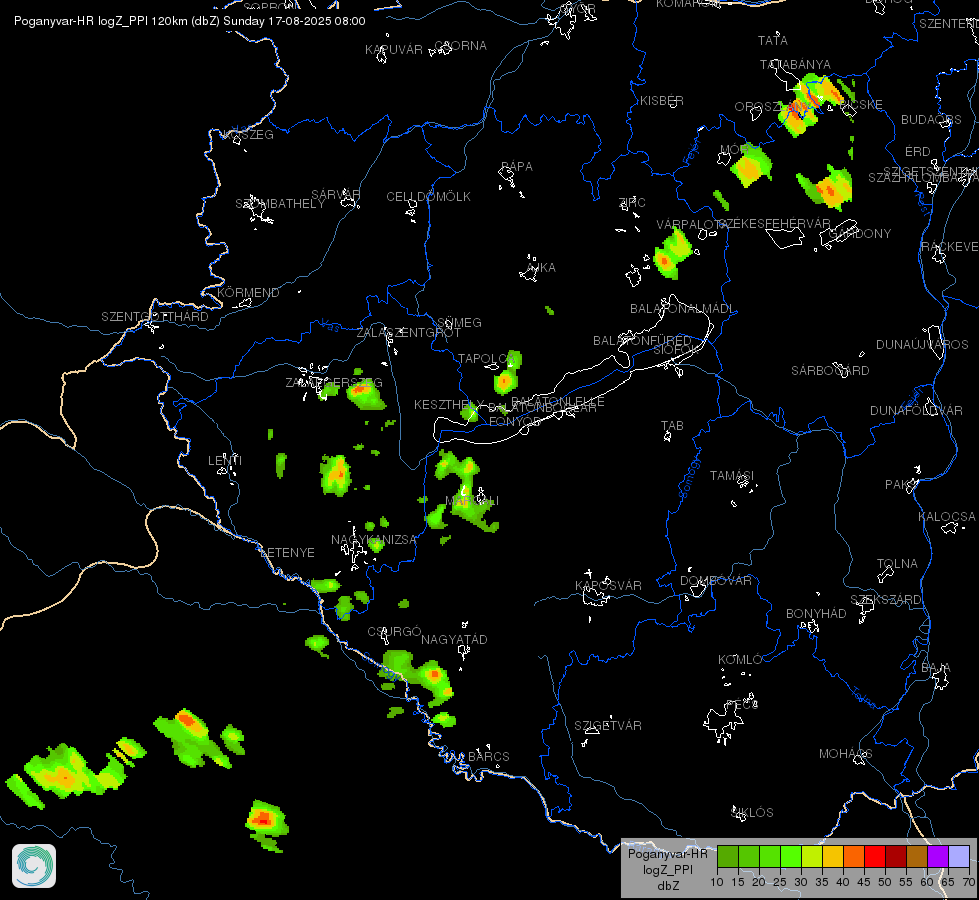
Task: Select the "CSURGÓ" town label
Action: (395, 631)
